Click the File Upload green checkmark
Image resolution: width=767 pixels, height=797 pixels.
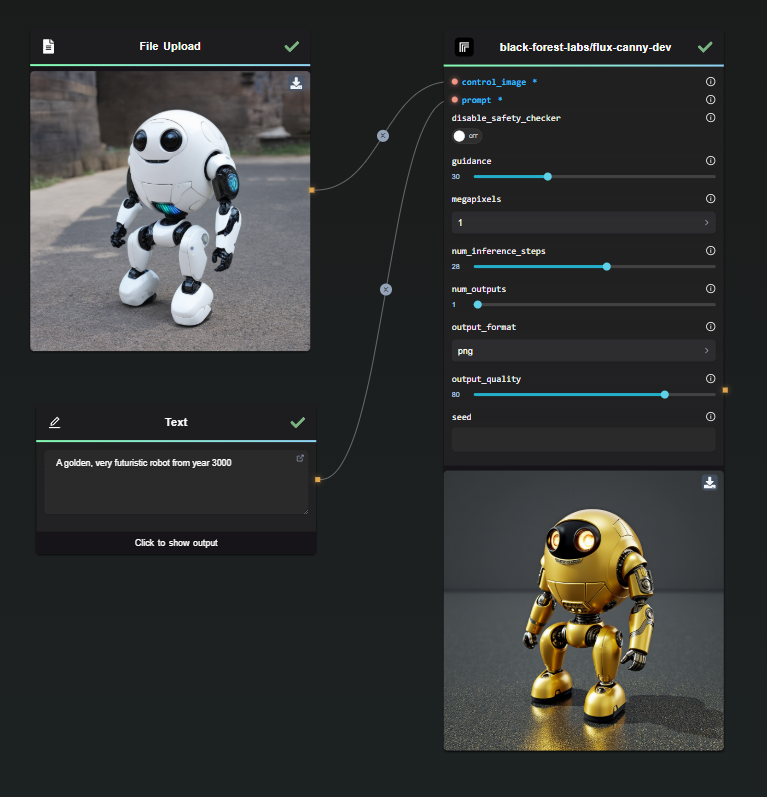click(x=292, y=47)
